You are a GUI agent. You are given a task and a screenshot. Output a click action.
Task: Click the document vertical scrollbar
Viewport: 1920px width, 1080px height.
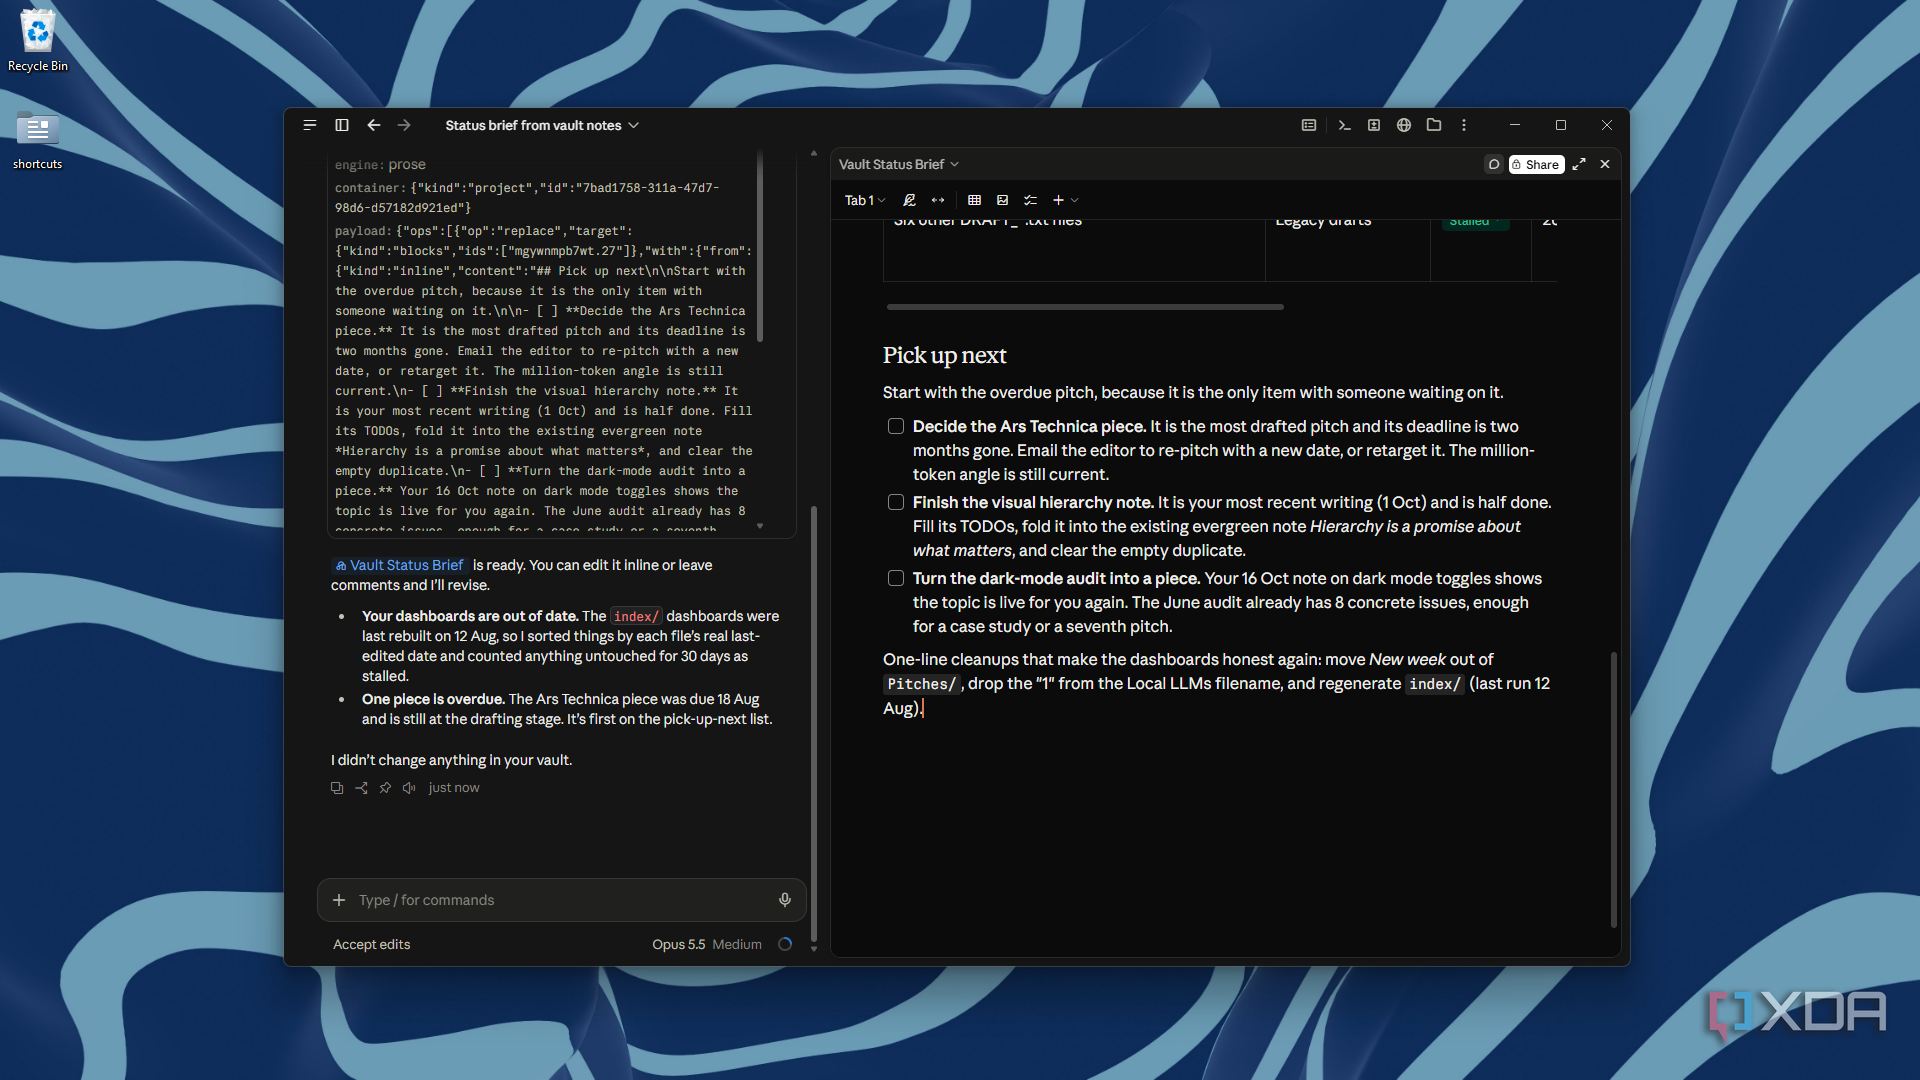point(1613,790)
